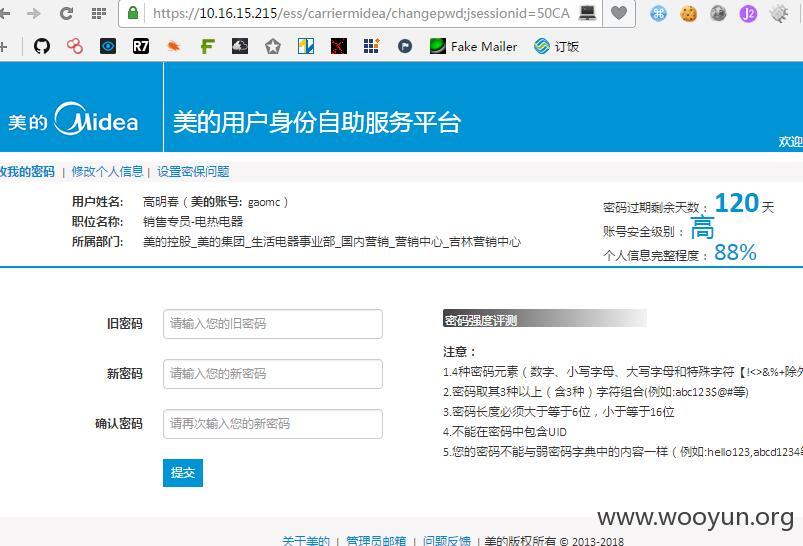Bookmark page with the heart icon
This screenshot has width=803, height=546.
point(619,13)
